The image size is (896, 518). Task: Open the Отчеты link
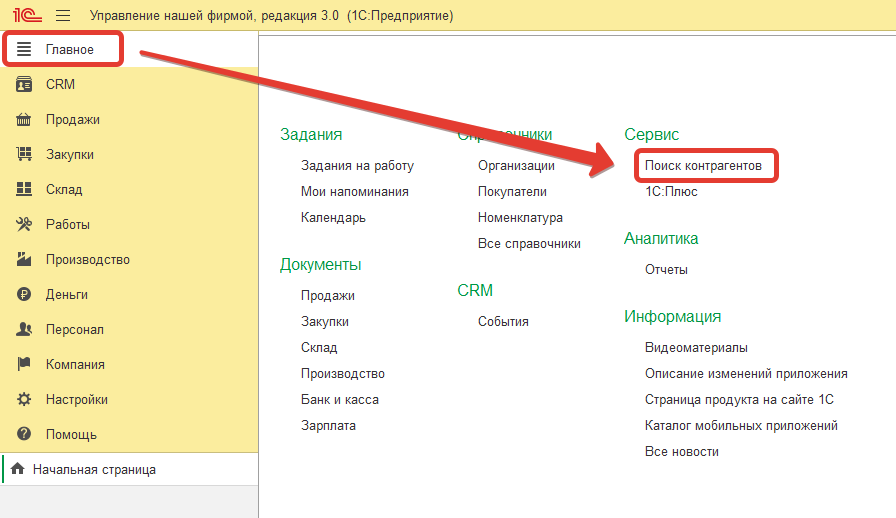666,270
